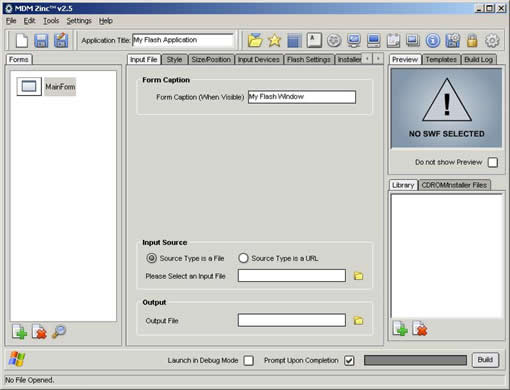The width and height of the screenshot is (510, 390).
Task: Switch to the Style tab
Action: 174,60
